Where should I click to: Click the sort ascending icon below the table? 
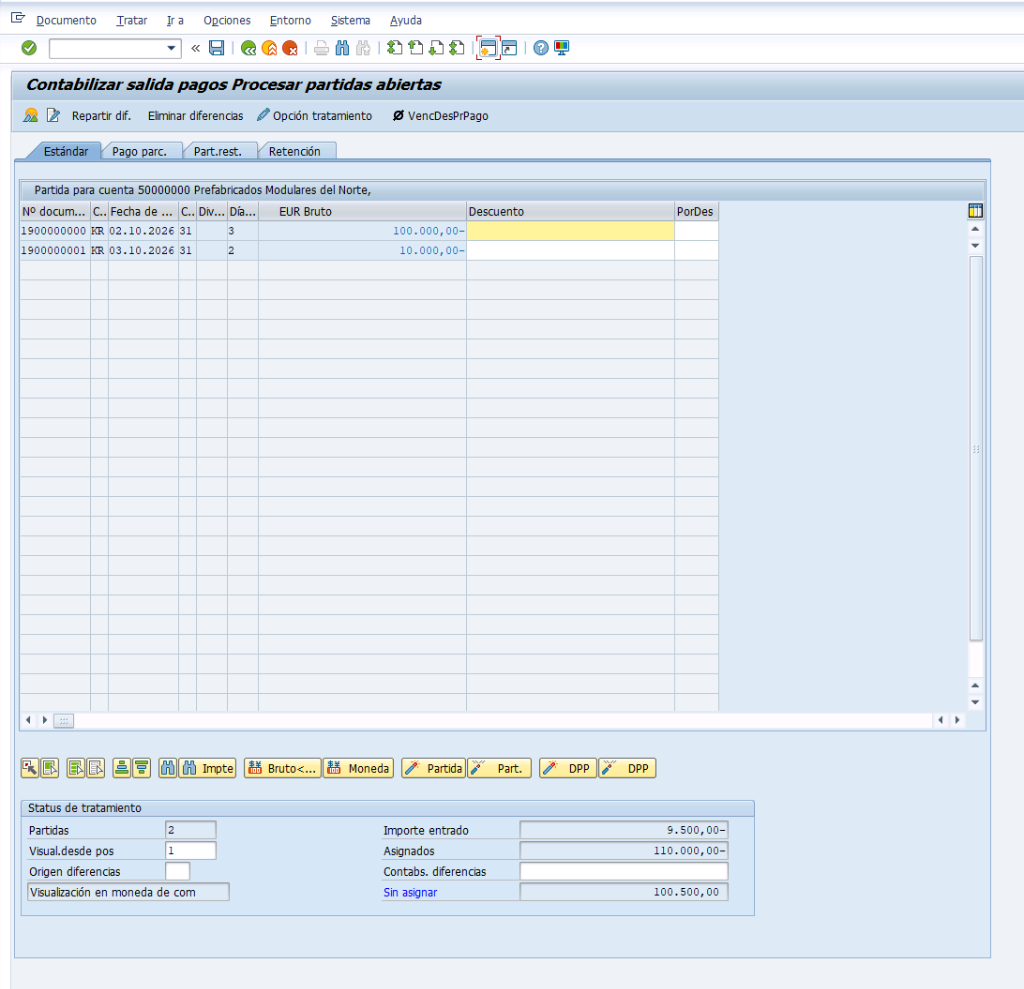point(121,768)
